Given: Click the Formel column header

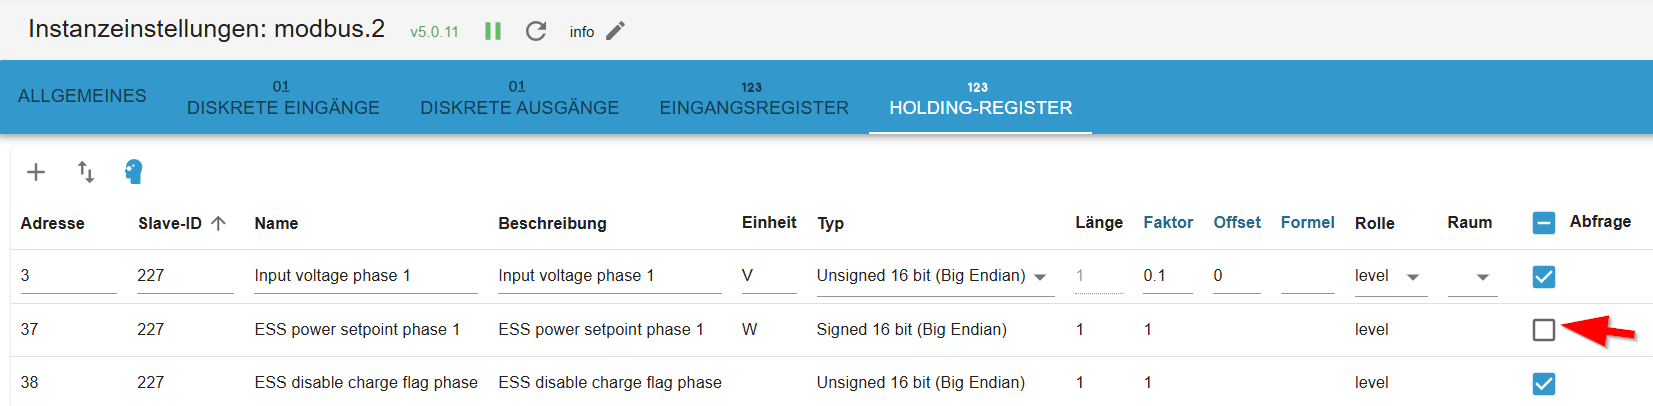Looking at the screenshot, I should (x=1307, y=222).
